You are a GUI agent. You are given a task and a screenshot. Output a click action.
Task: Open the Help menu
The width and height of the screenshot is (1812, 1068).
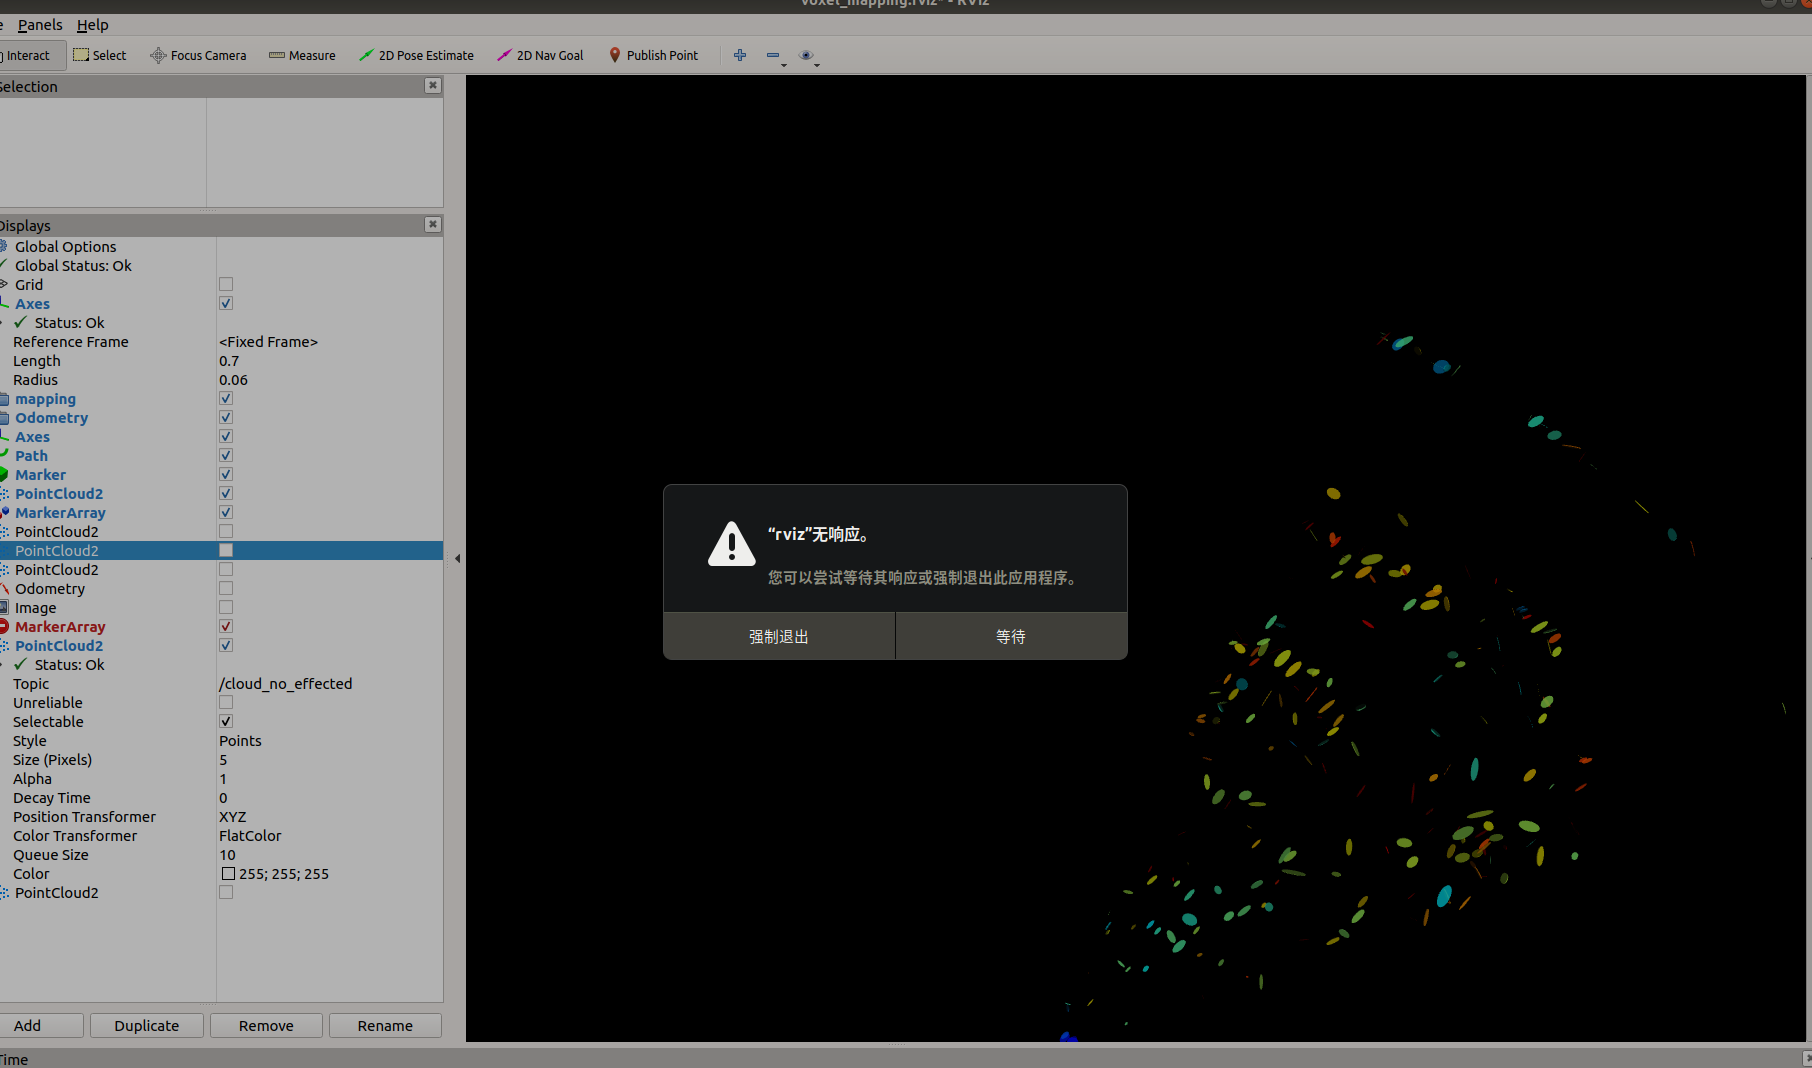tap(92, 24)
